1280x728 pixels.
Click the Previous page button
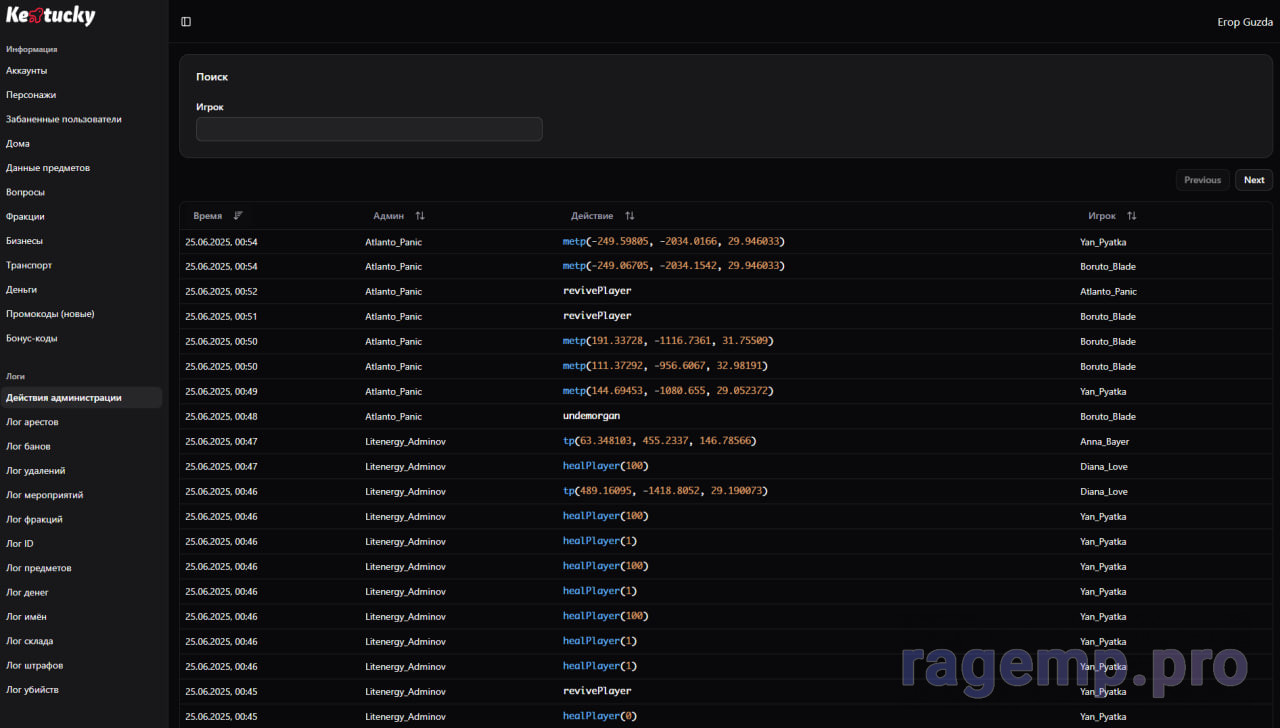point(1203,180)
